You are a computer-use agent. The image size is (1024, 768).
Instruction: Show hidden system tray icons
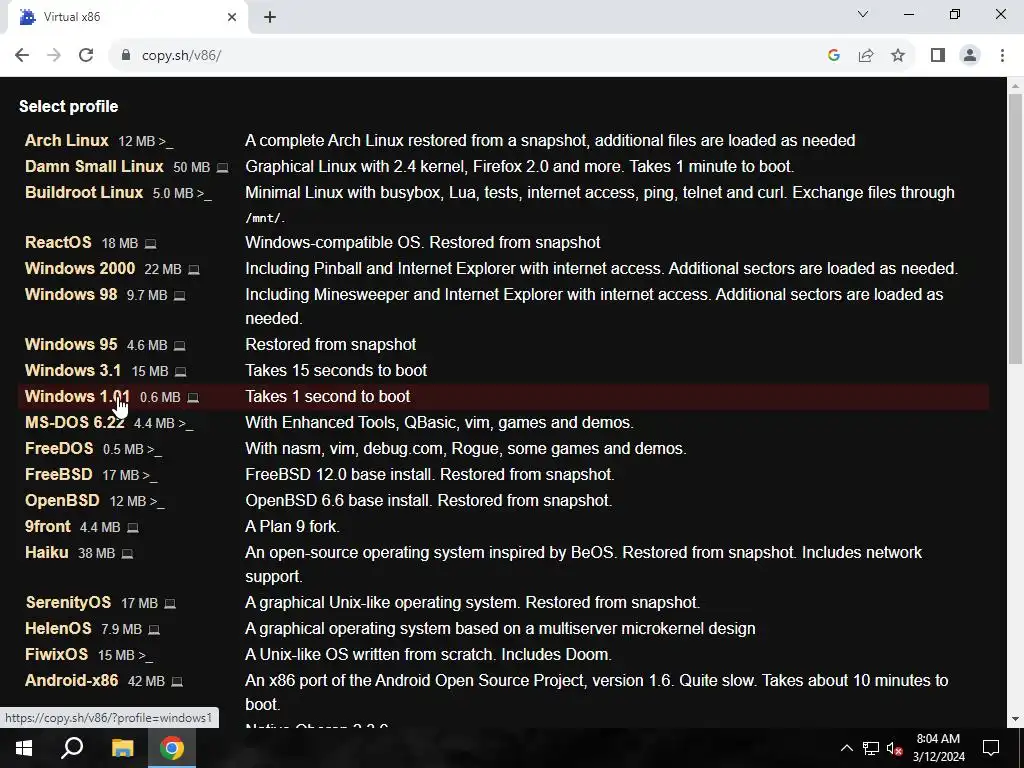pyautogui.click(x=846, y=748)
